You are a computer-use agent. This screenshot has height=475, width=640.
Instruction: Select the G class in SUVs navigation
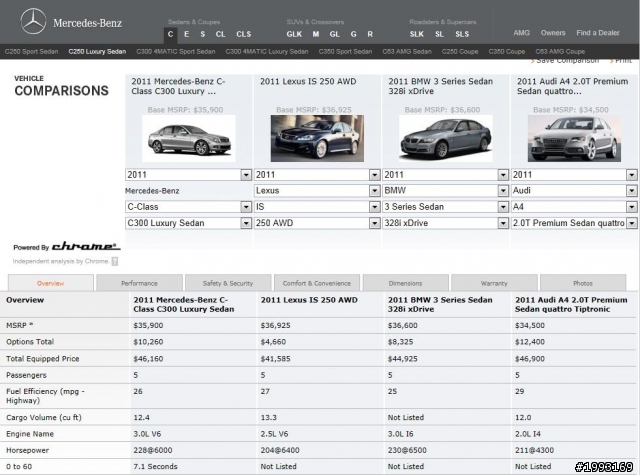tap(353, 34)
